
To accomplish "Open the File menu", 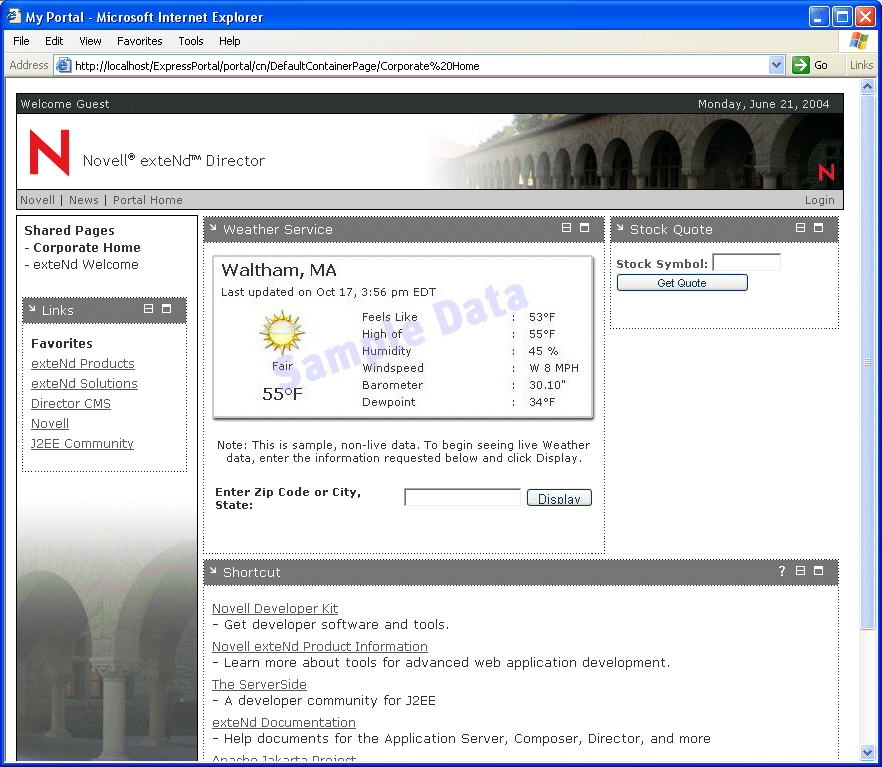I will pyautogui.click(x=21, y=41).
